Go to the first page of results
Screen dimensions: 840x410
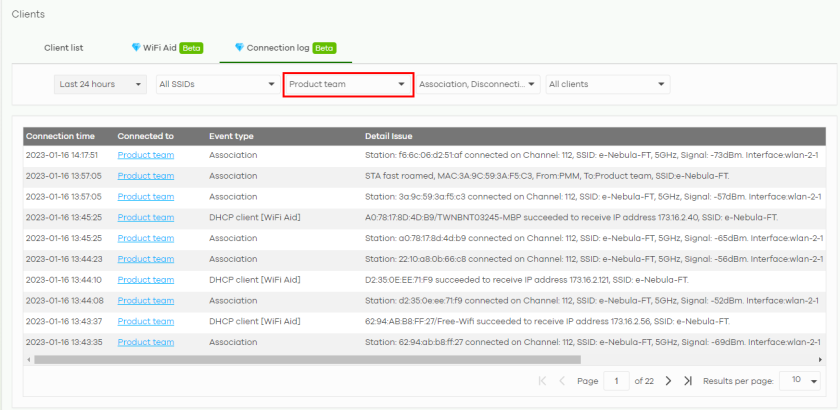point(542,381)
